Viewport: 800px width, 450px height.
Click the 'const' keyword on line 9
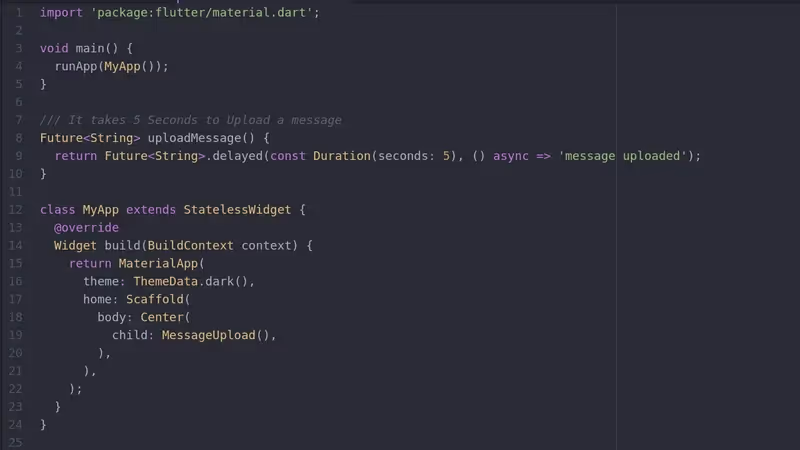coord(288,156)
